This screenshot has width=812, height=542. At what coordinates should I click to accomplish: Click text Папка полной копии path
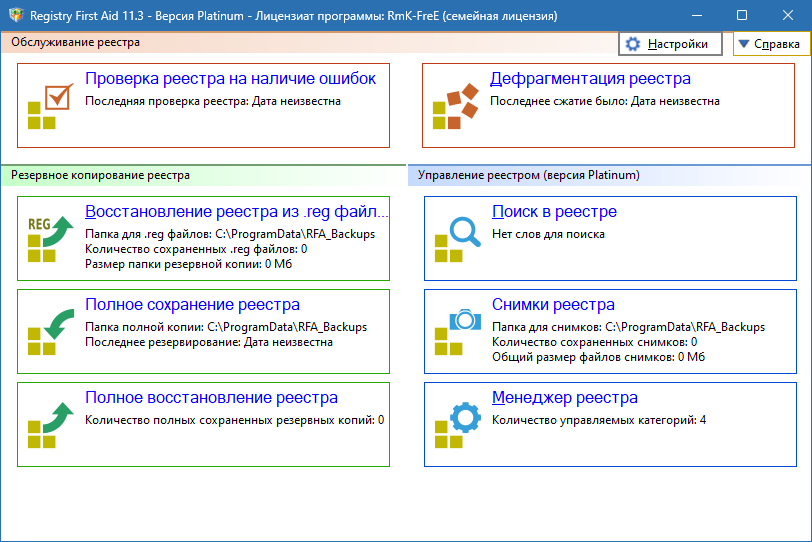click(x=226, y=327)
